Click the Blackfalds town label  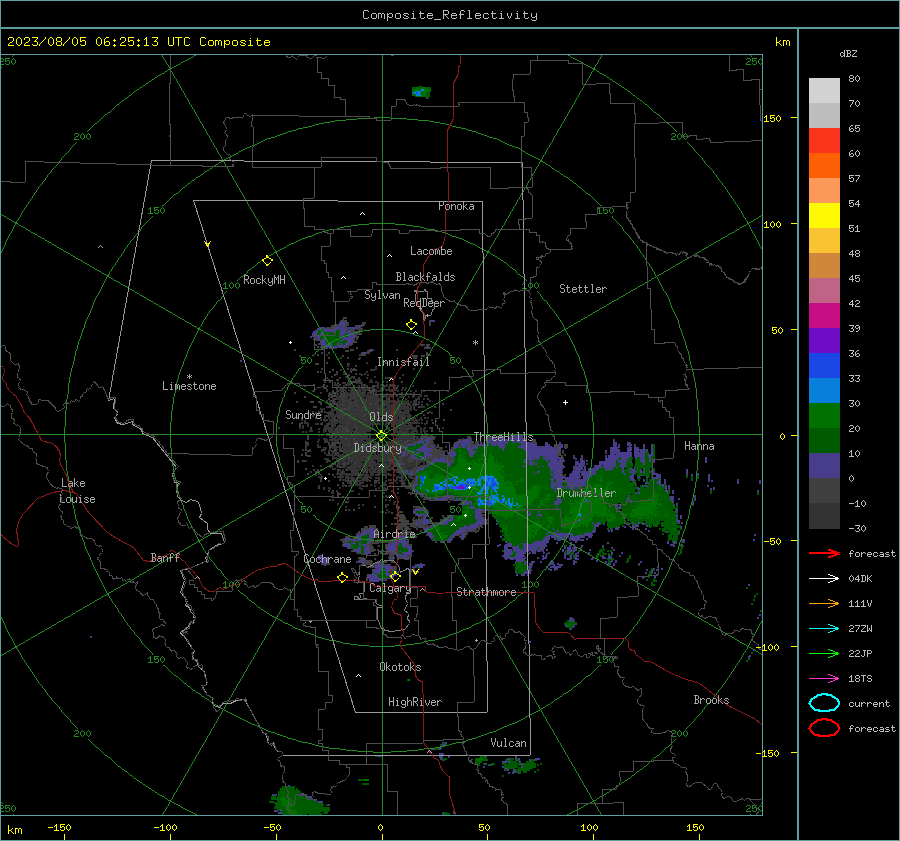[425, 277]
